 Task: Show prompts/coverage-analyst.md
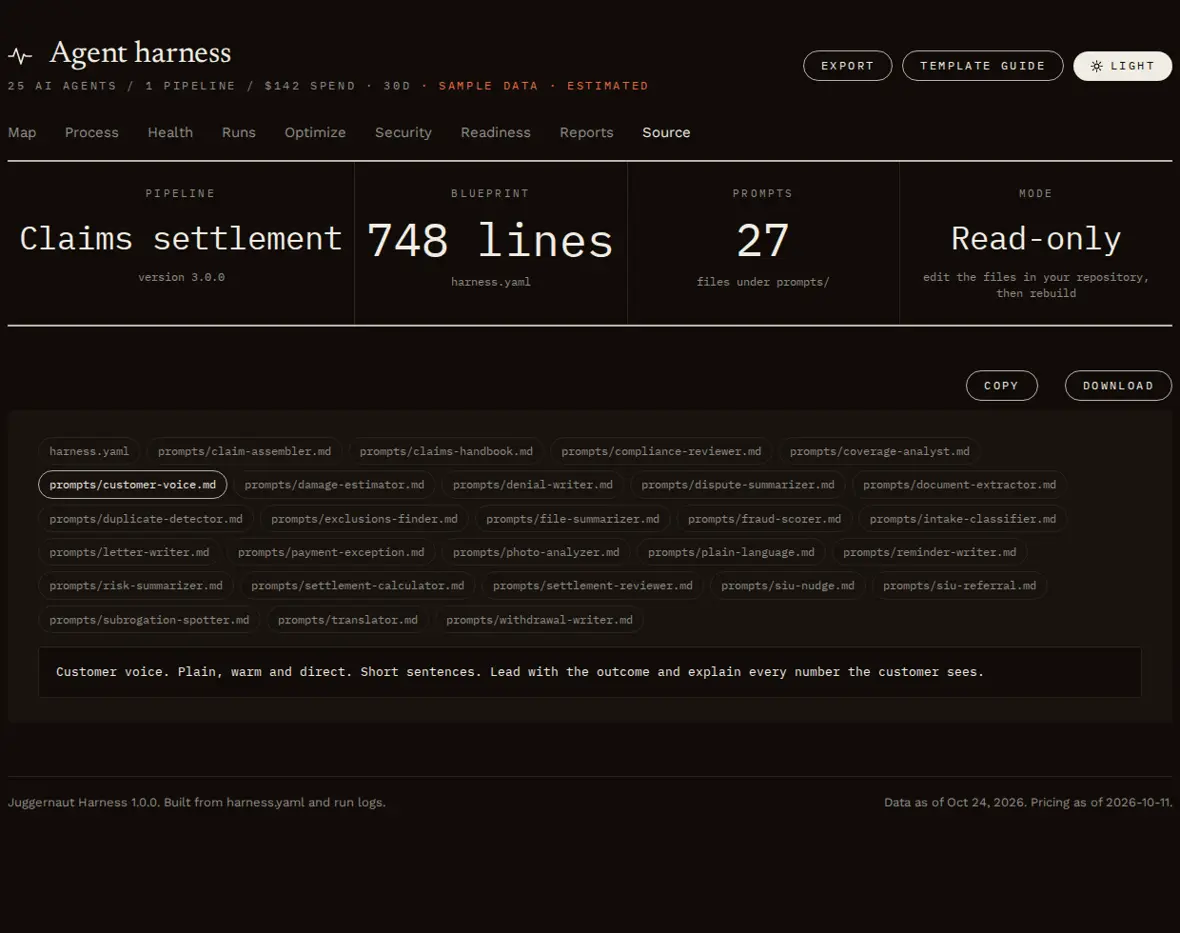pos(879,451)
